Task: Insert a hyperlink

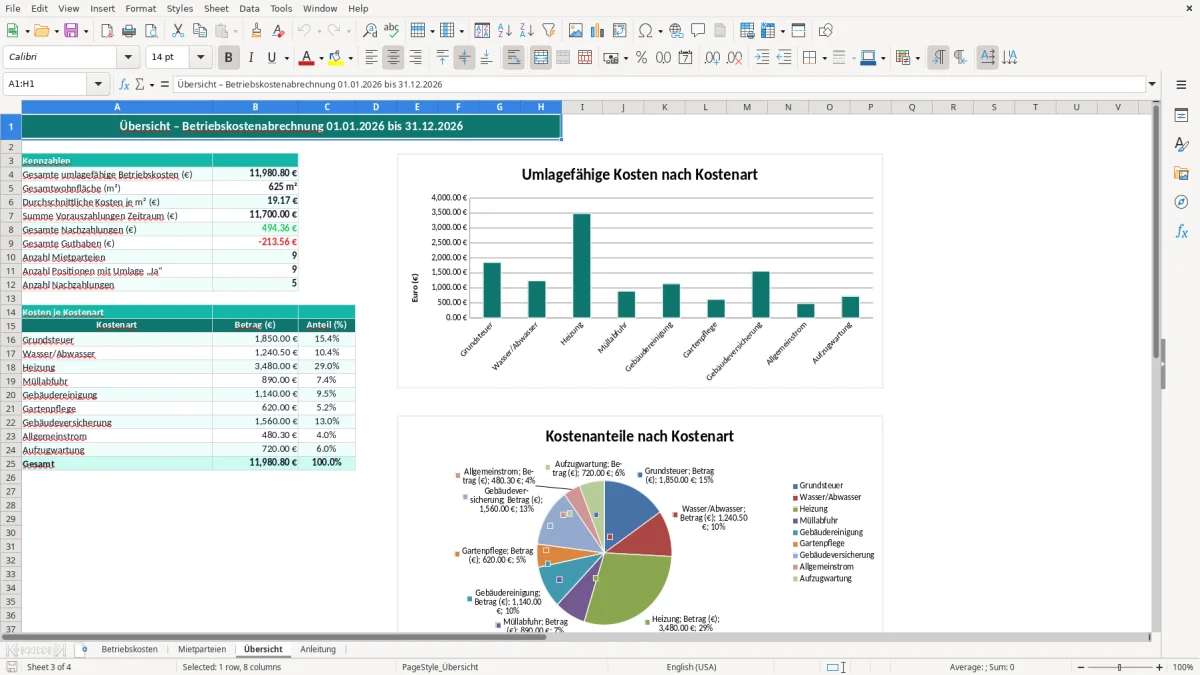Action: pyautogui.click(x=676, y=31)
